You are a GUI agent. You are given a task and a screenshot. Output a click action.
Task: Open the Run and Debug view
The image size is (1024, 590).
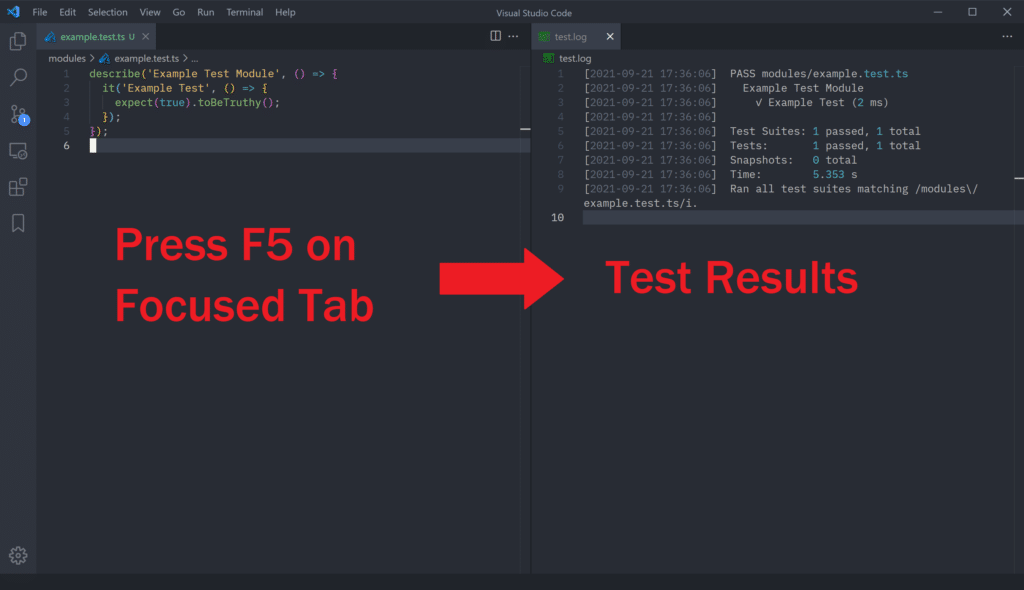17,150
